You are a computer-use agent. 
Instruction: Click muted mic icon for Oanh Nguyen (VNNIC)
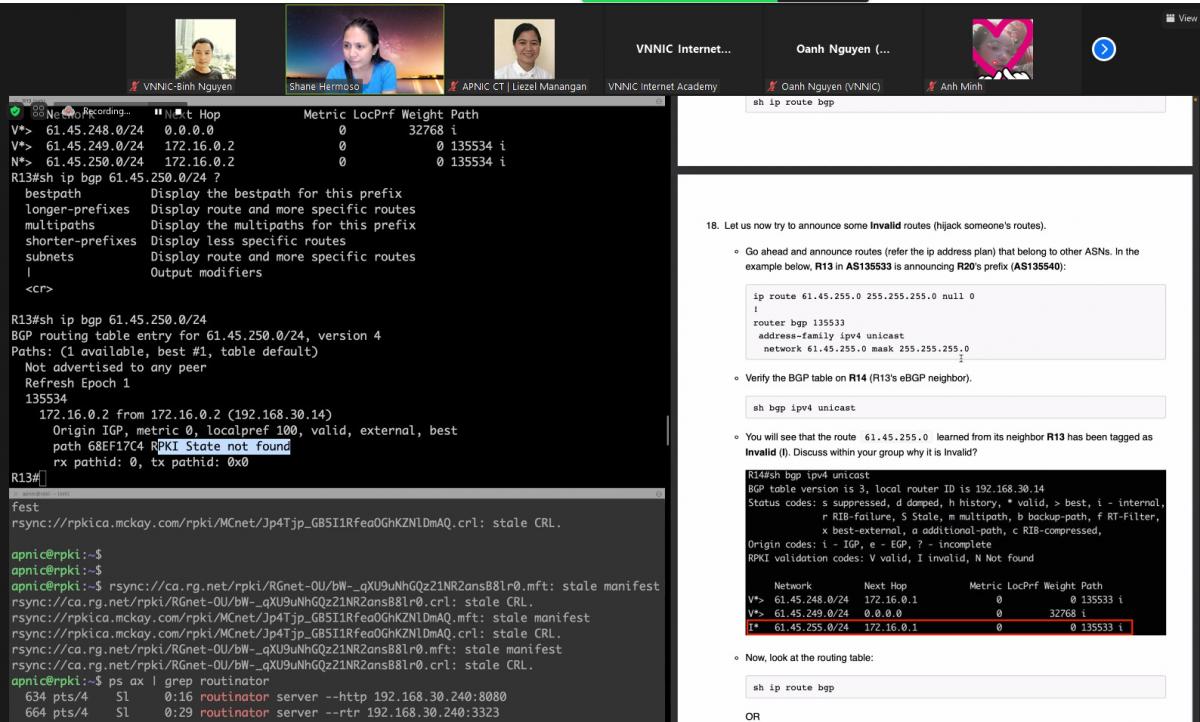(773, 87)
